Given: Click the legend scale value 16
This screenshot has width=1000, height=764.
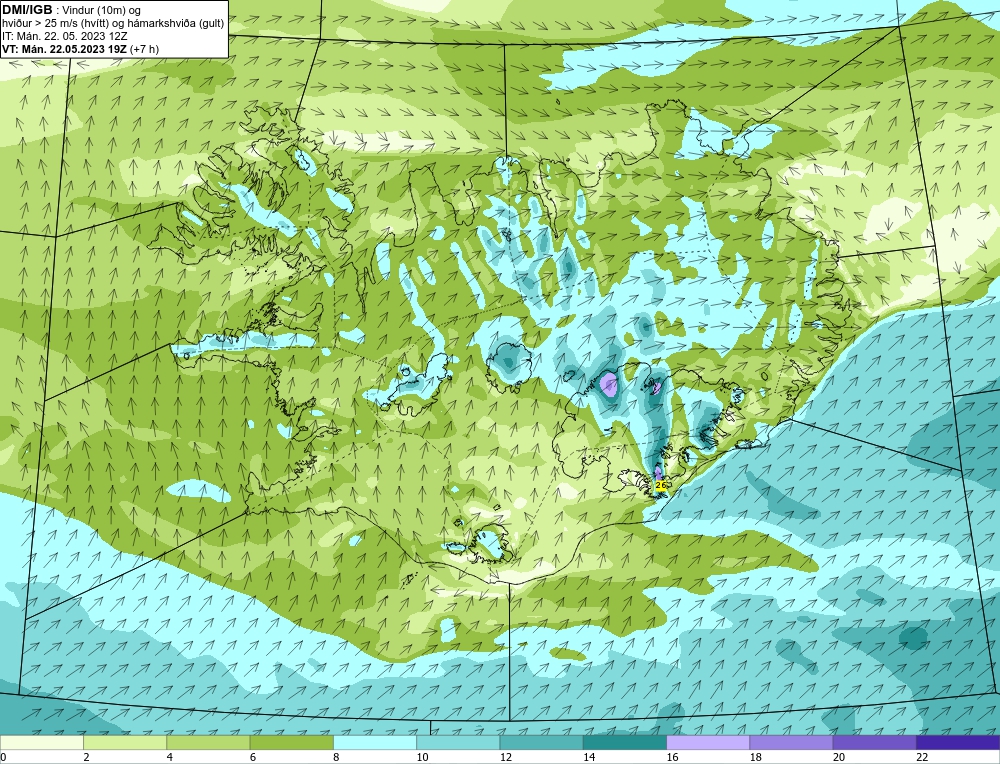Looking at the screenshot, I should (672, 757).
